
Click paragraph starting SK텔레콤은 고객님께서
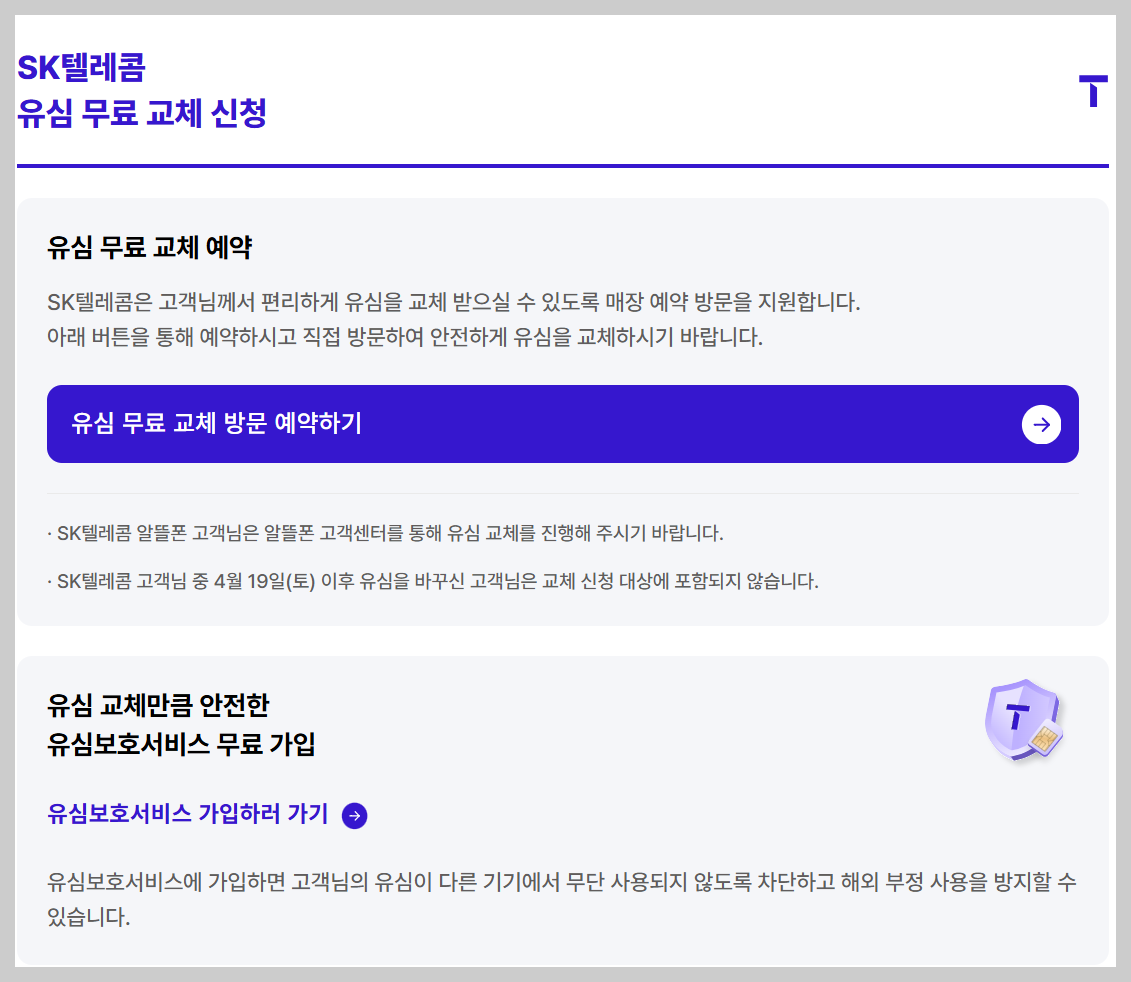454,302
